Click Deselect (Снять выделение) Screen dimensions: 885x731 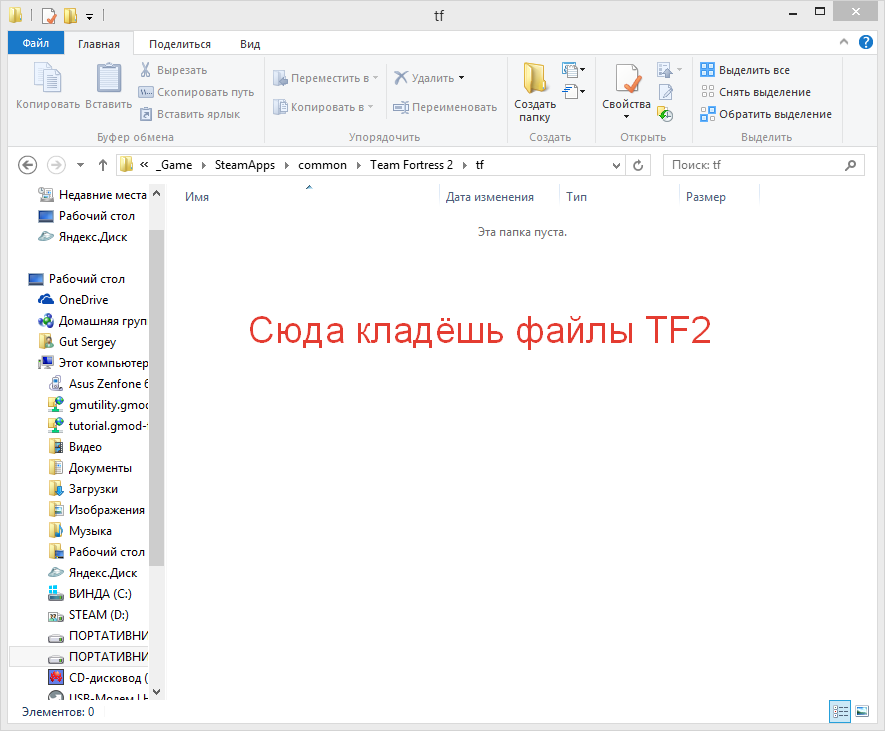point(756,92)
